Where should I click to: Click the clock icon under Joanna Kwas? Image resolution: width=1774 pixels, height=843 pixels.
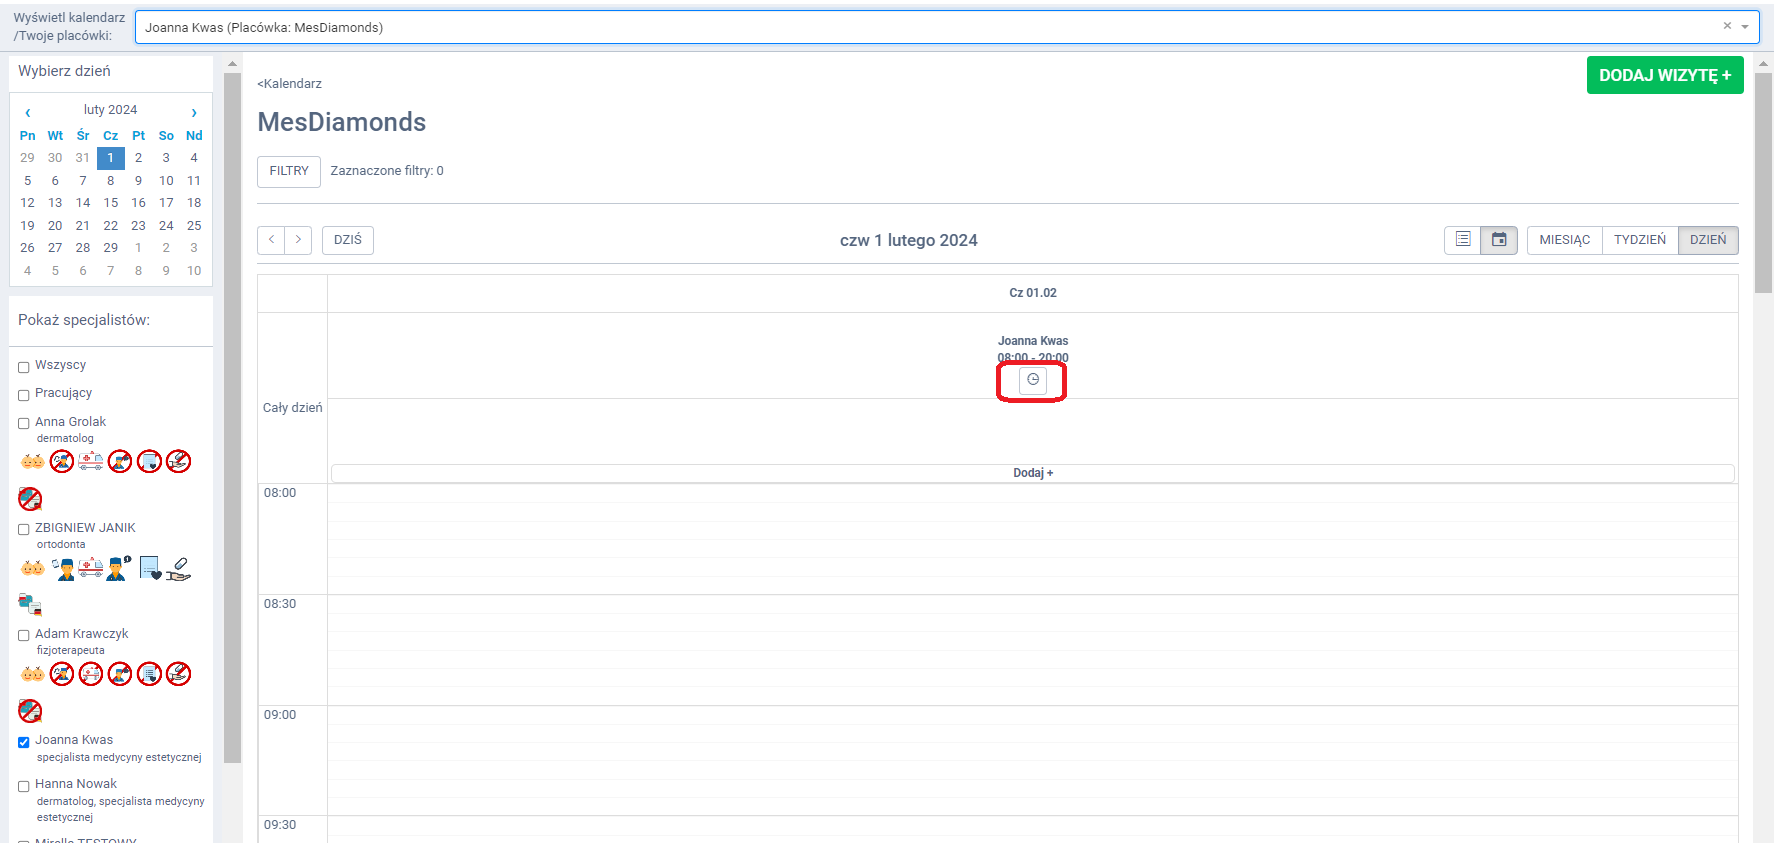point(1032,380)
